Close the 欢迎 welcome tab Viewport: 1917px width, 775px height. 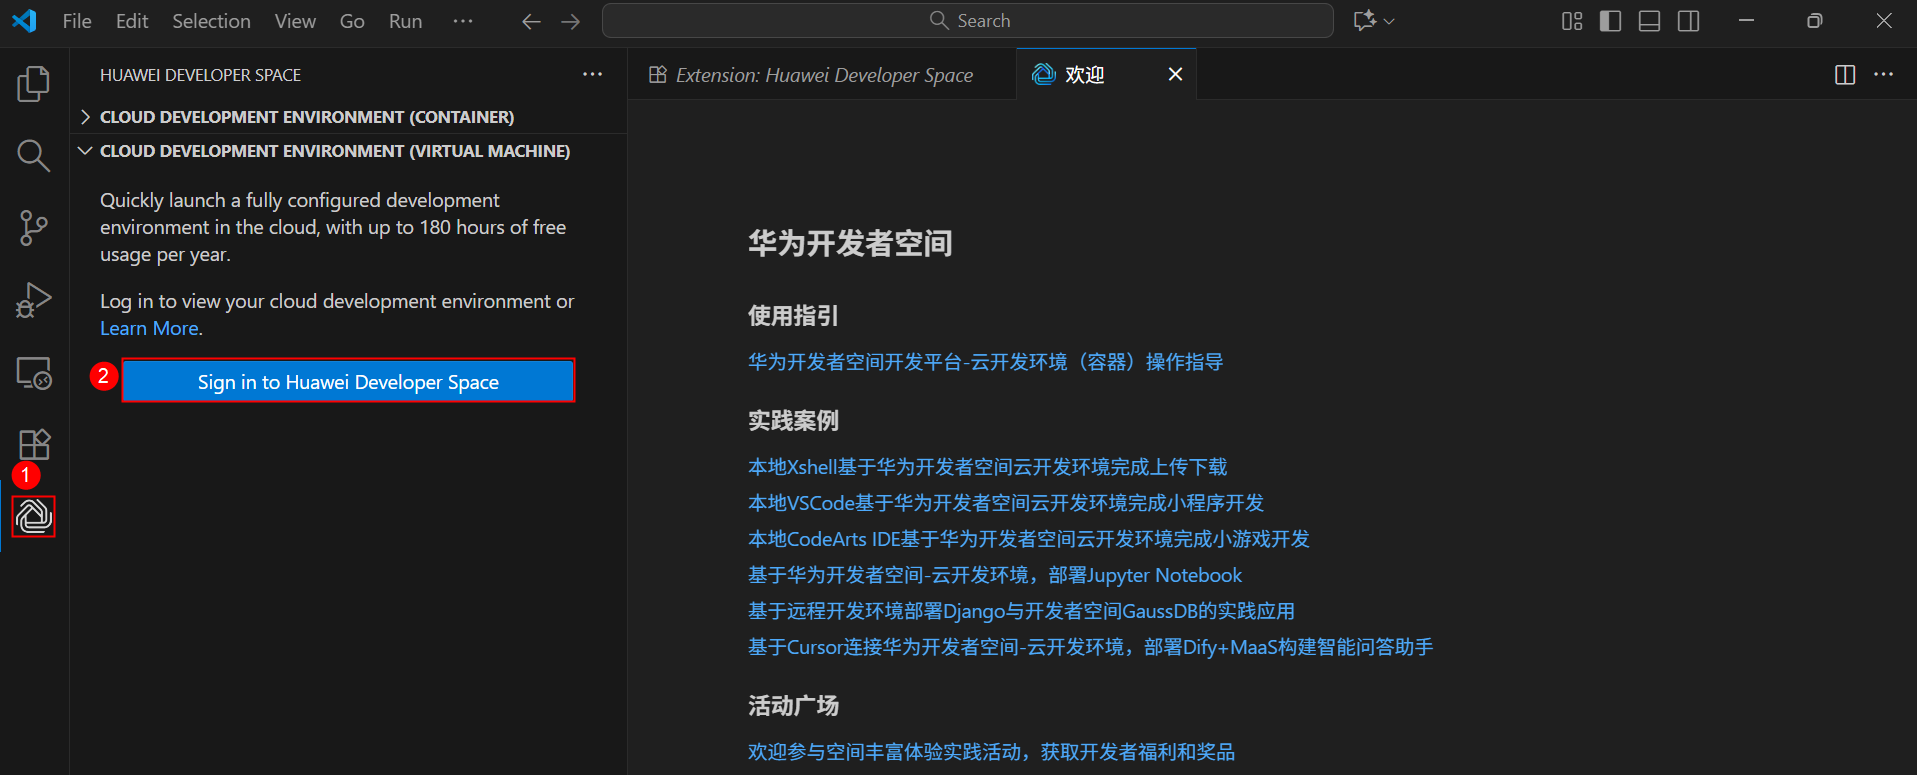tap(1175, 75)
